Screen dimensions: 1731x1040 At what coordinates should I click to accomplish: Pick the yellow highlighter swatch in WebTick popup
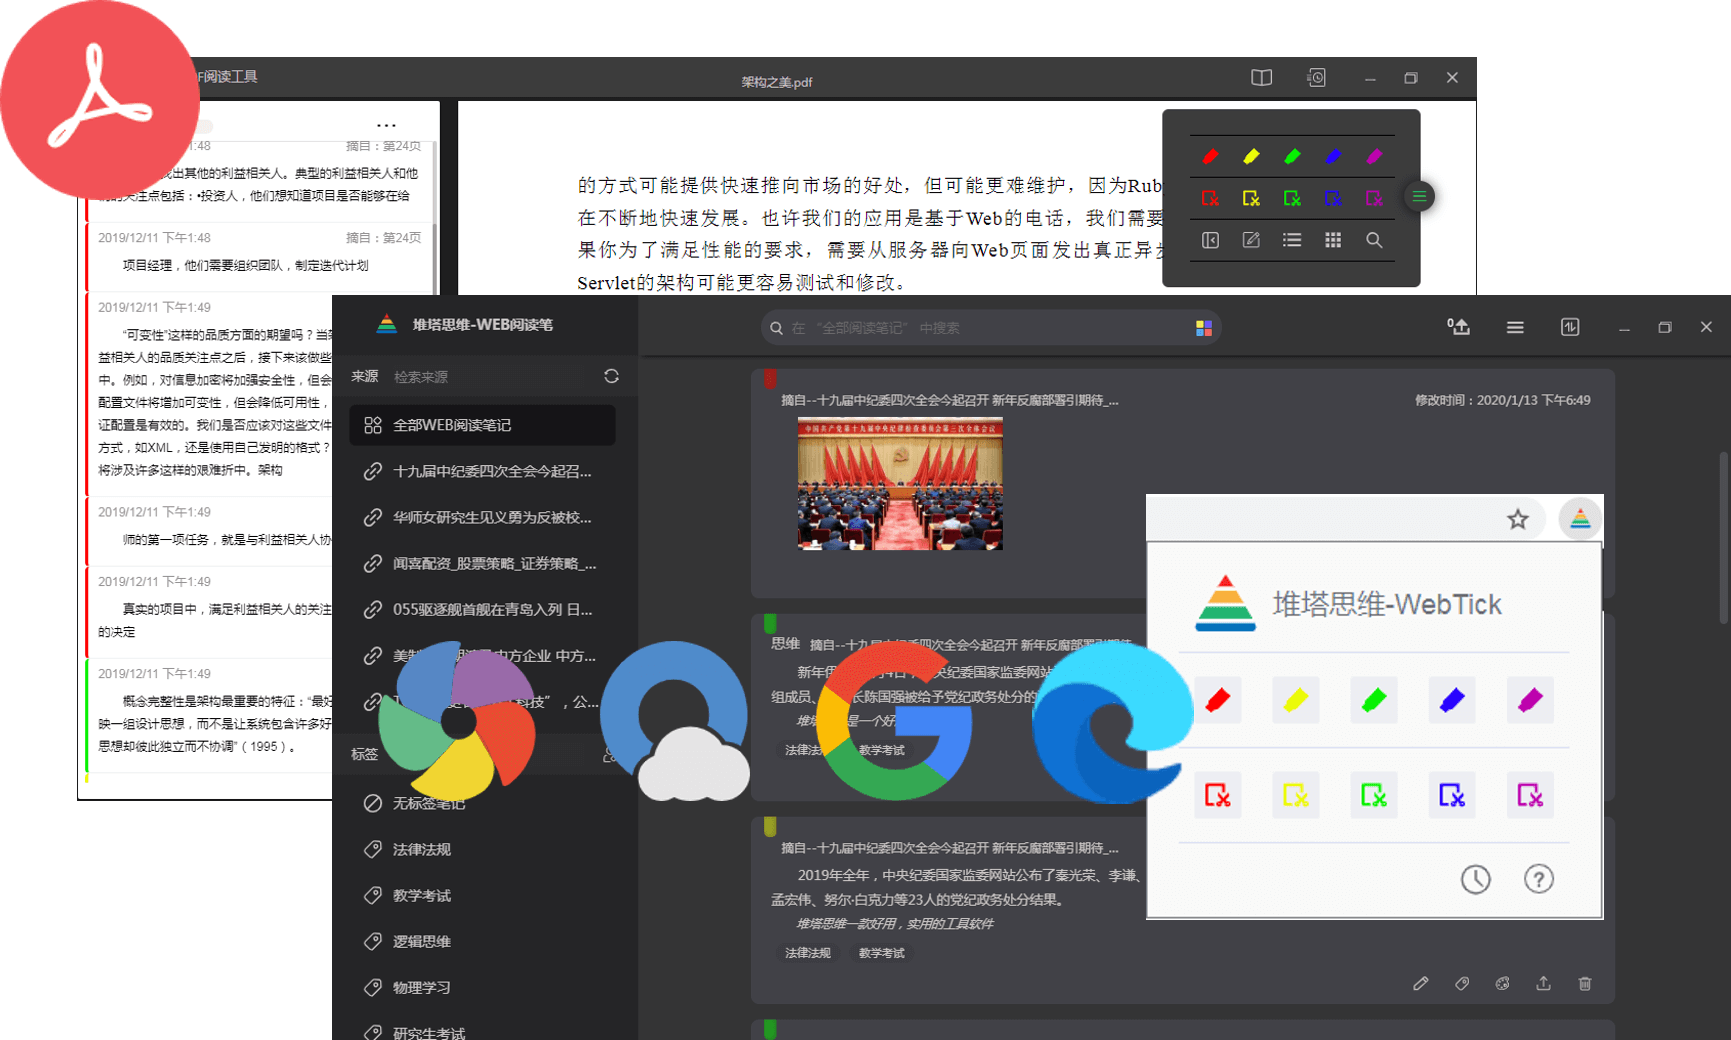(1295, 700)
